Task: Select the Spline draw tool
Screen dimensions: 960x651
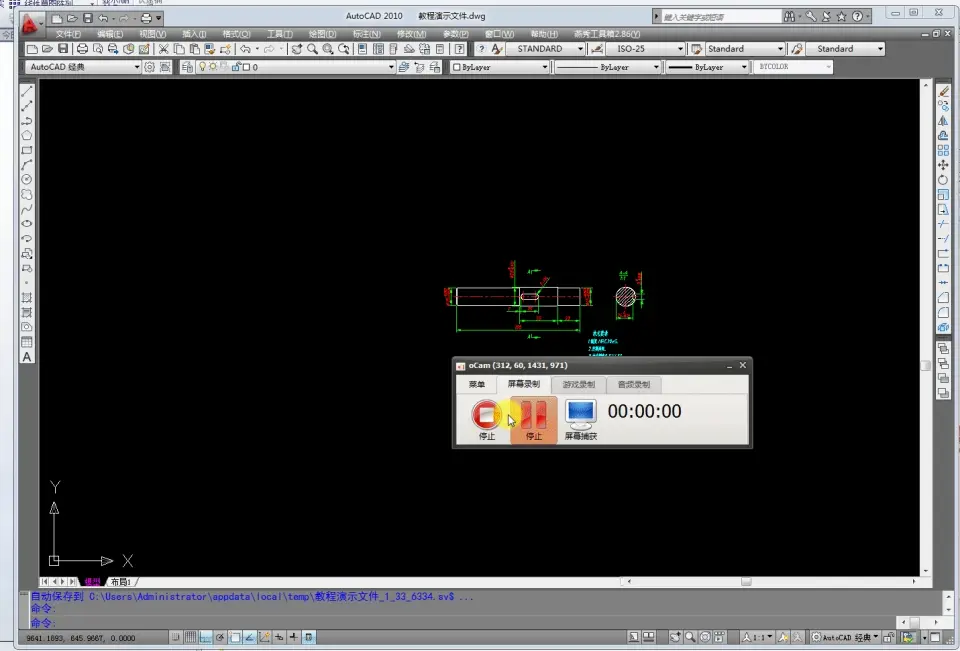Action: tap(27, 209)
